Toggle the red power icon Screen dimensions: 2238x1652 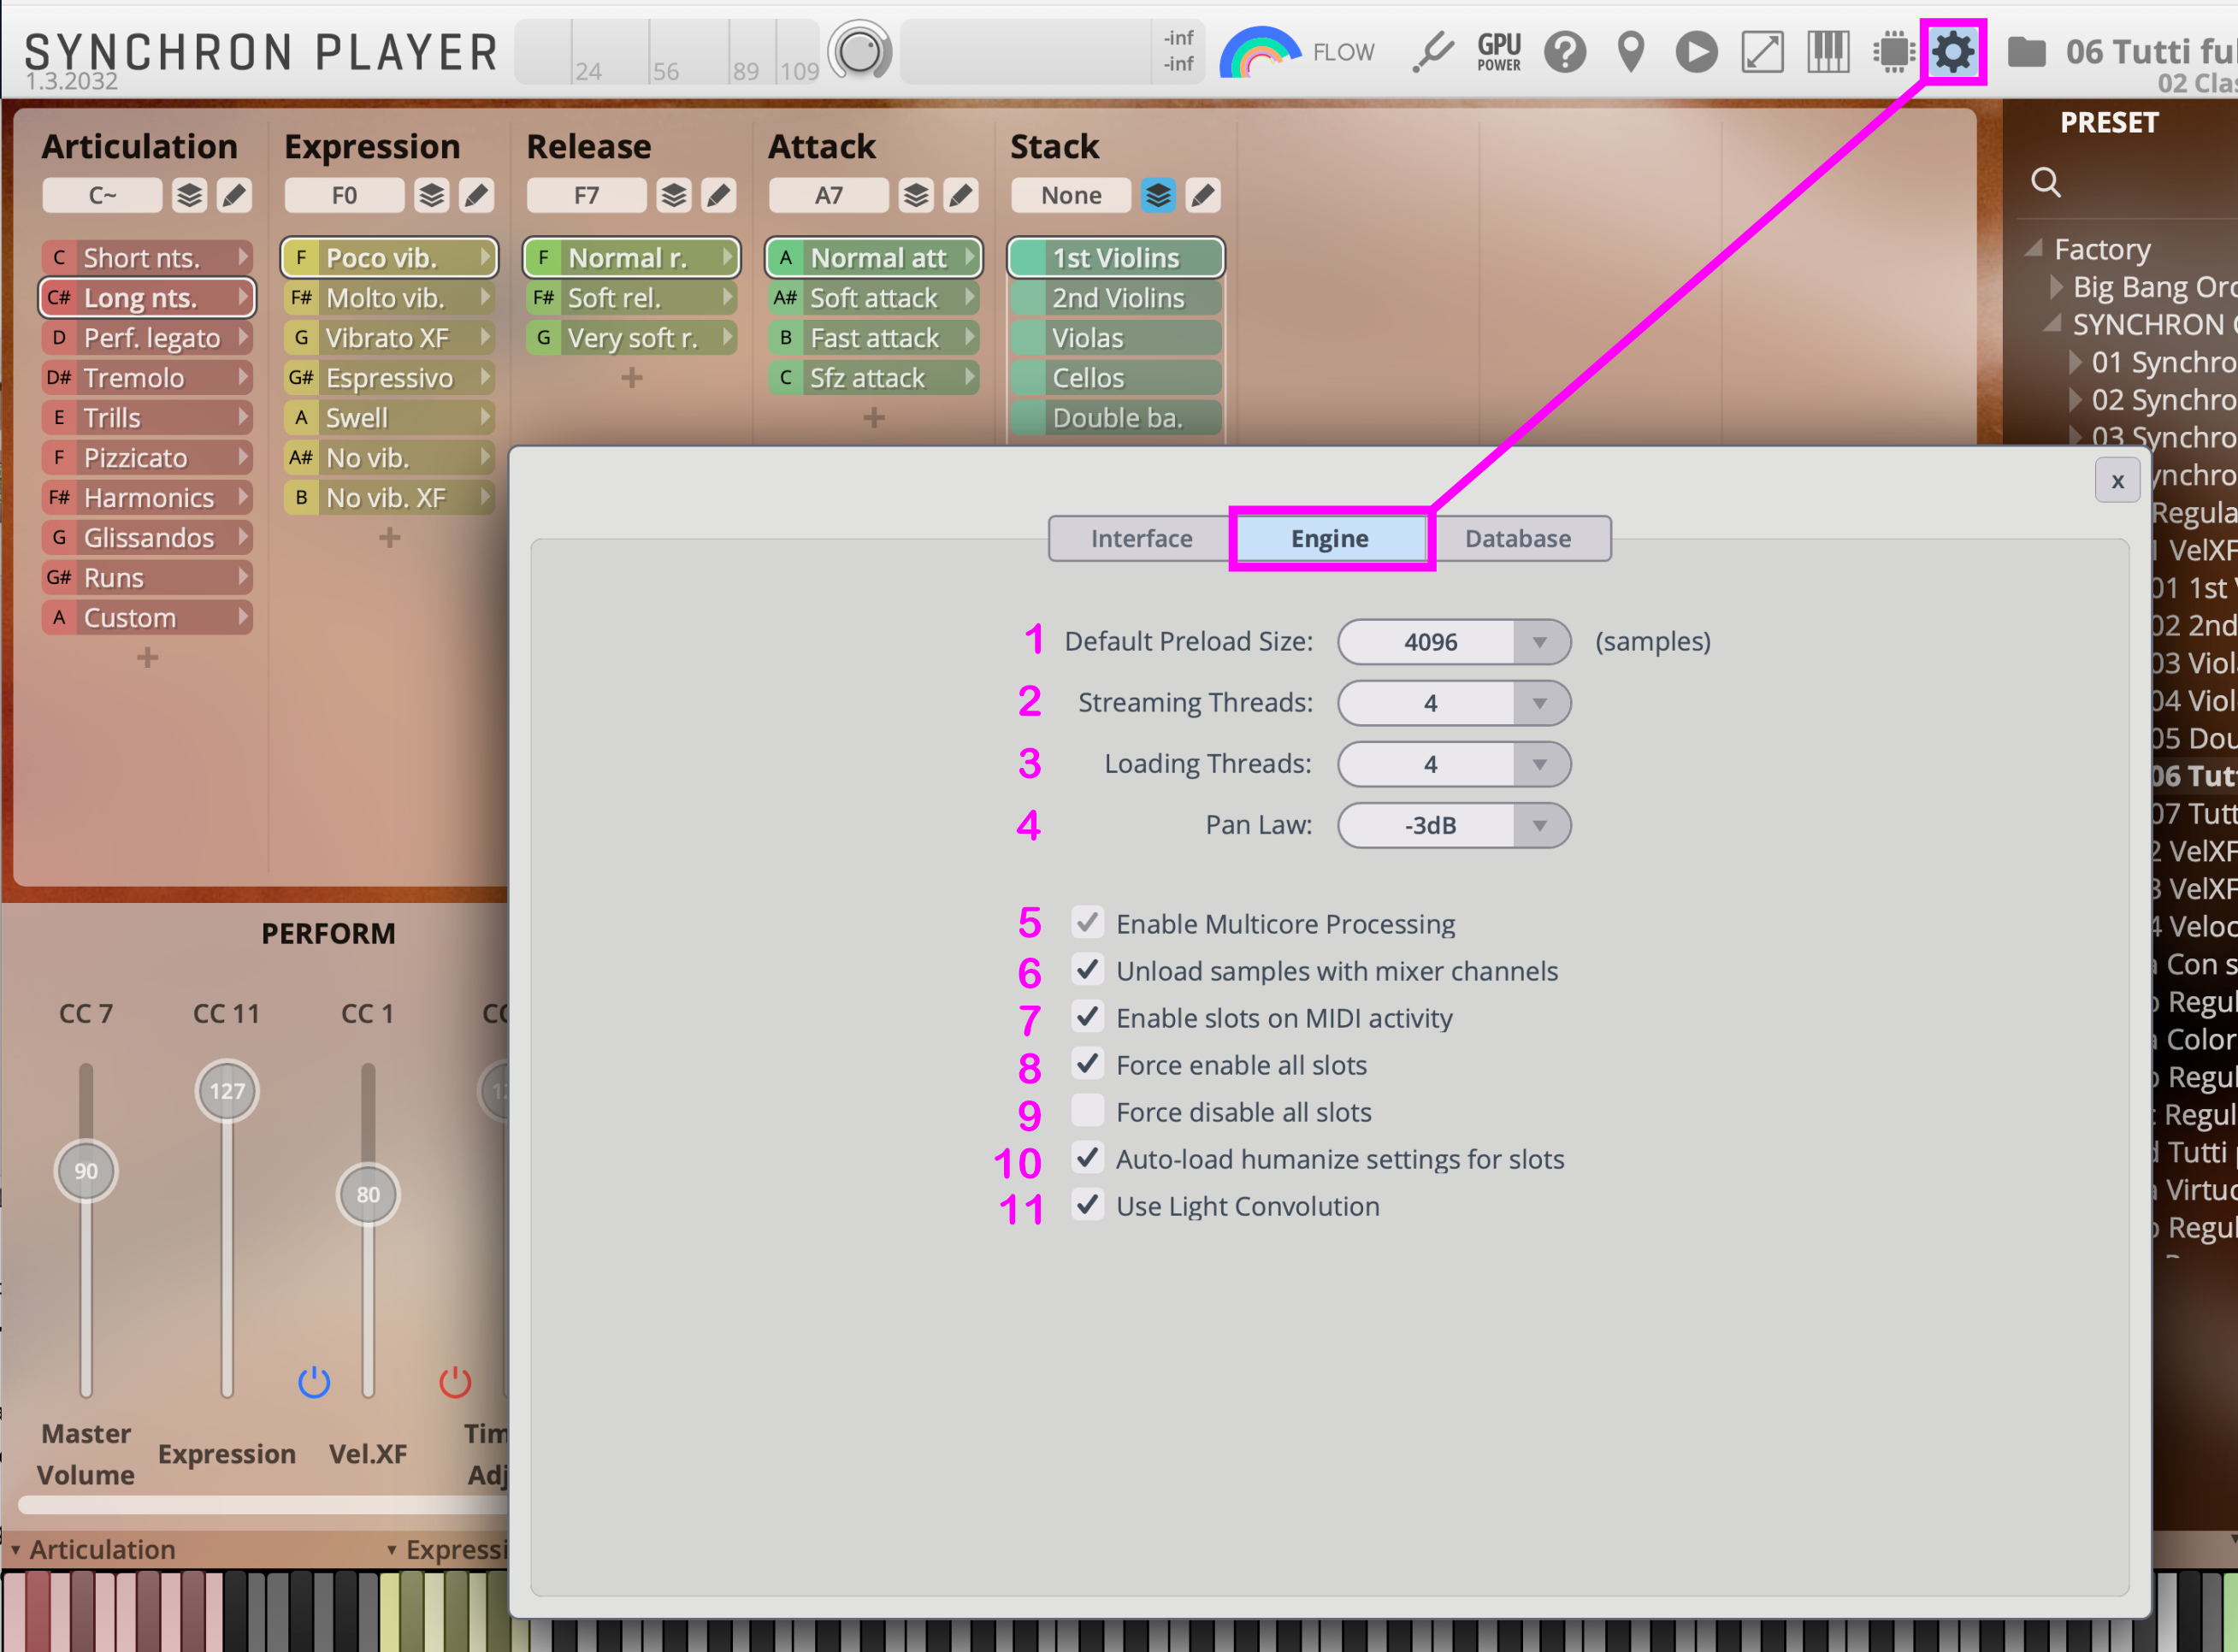point(455,1381)
